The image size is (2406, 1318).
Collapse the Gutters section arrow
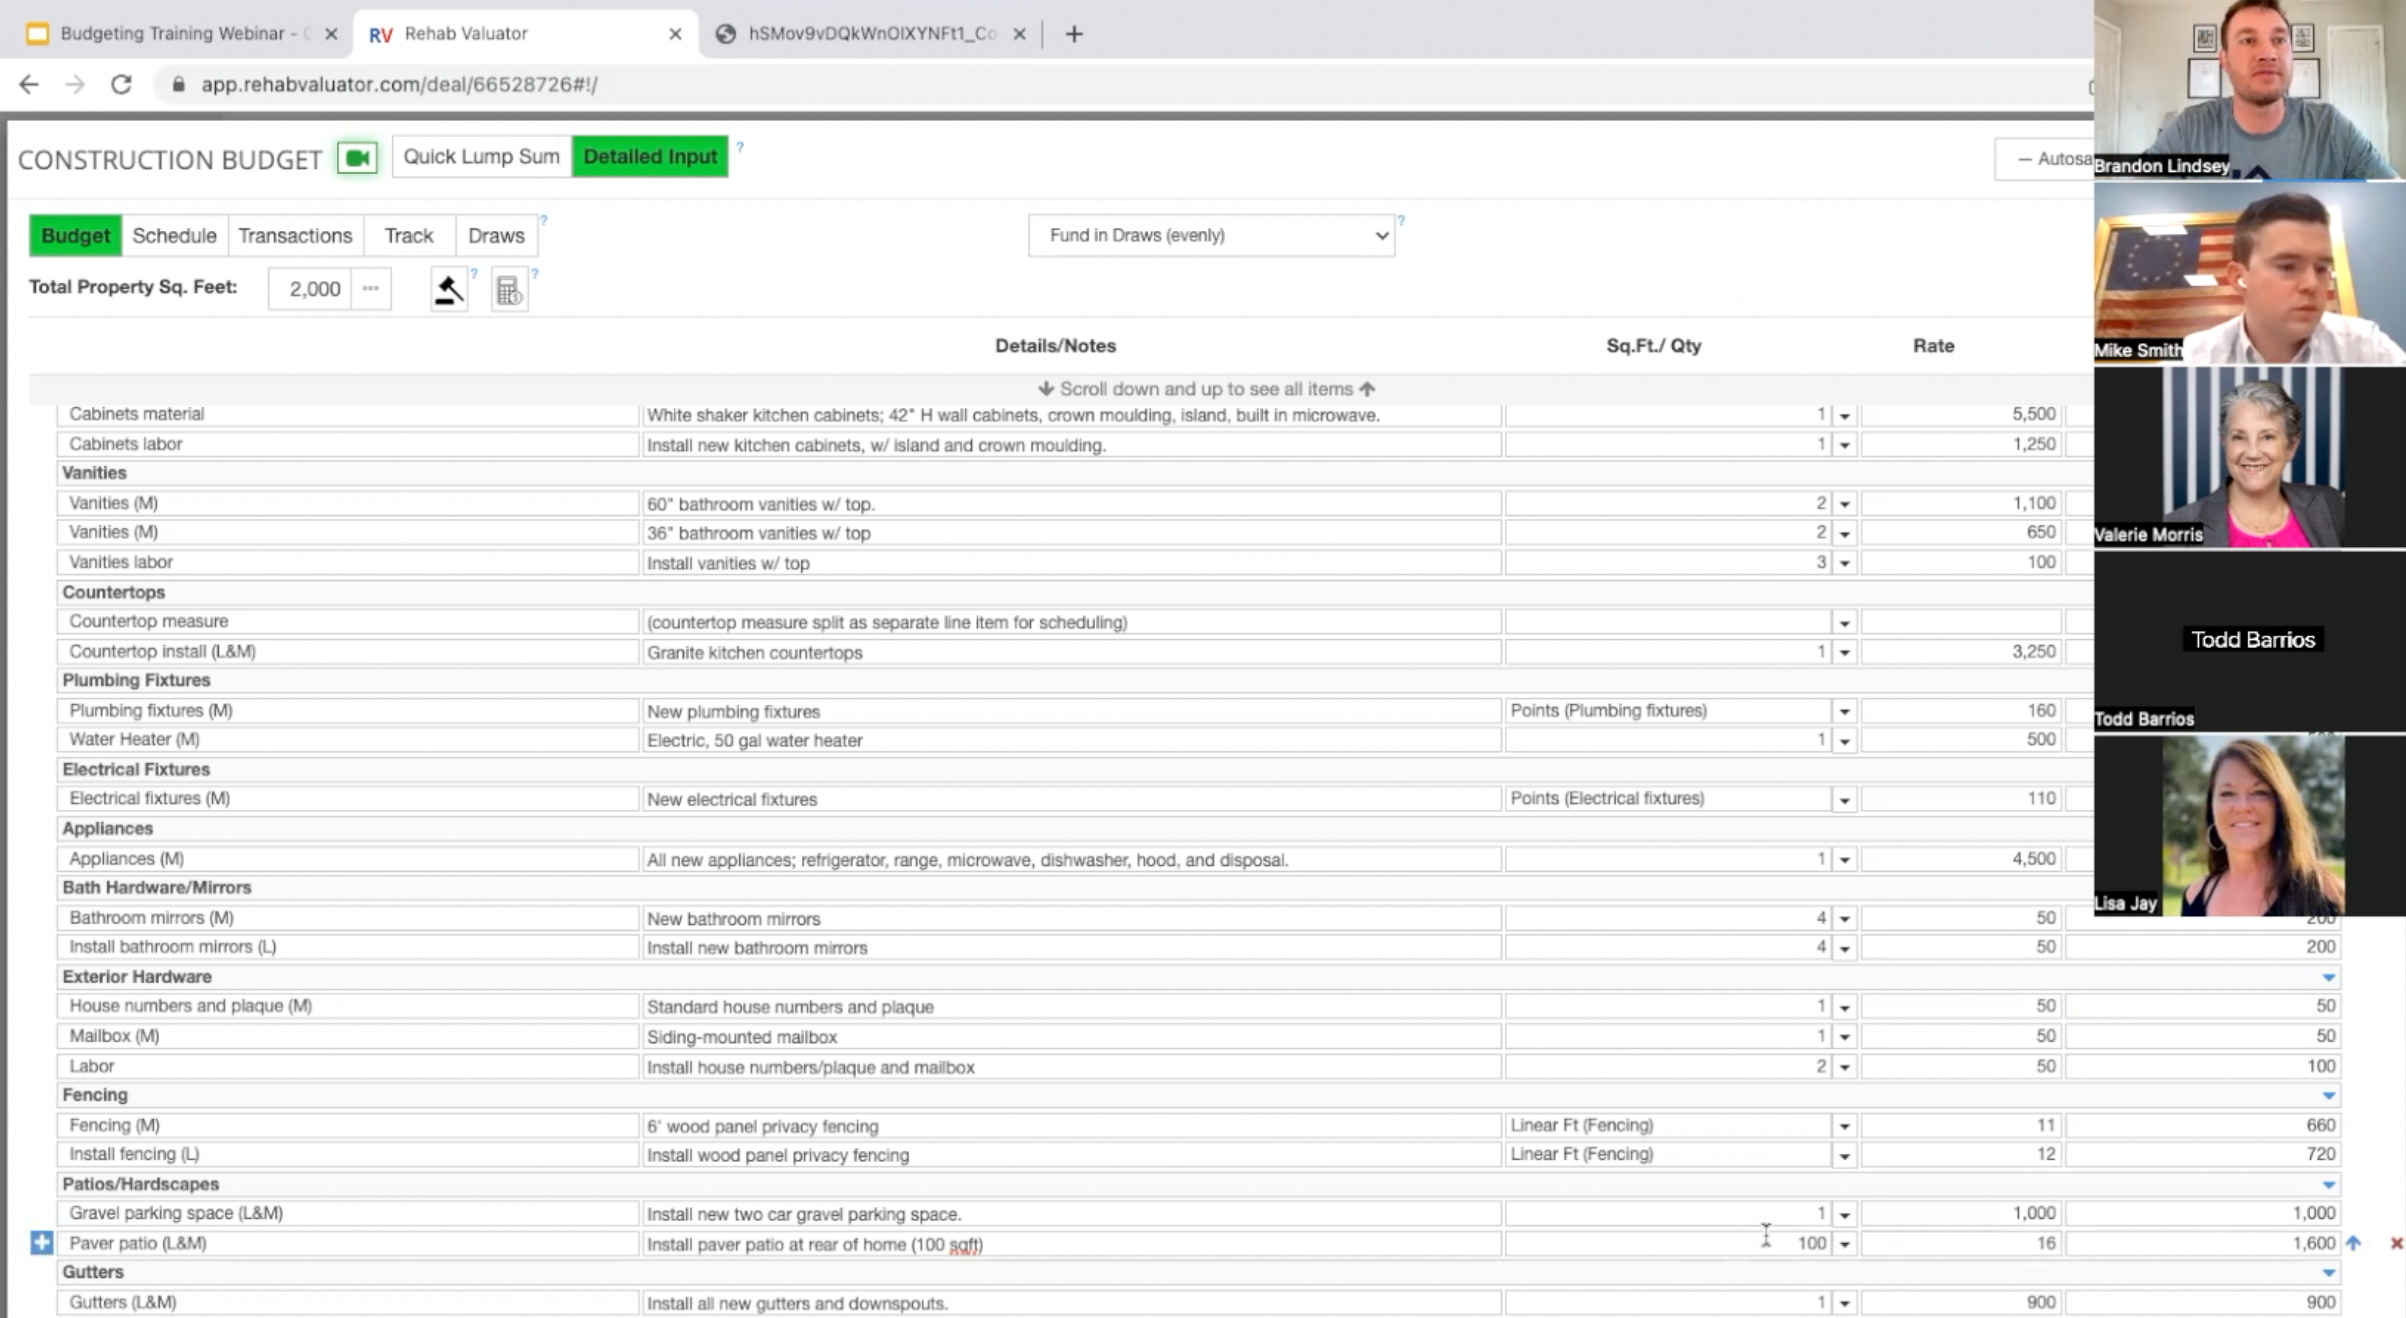(x=2328, y=1273)
